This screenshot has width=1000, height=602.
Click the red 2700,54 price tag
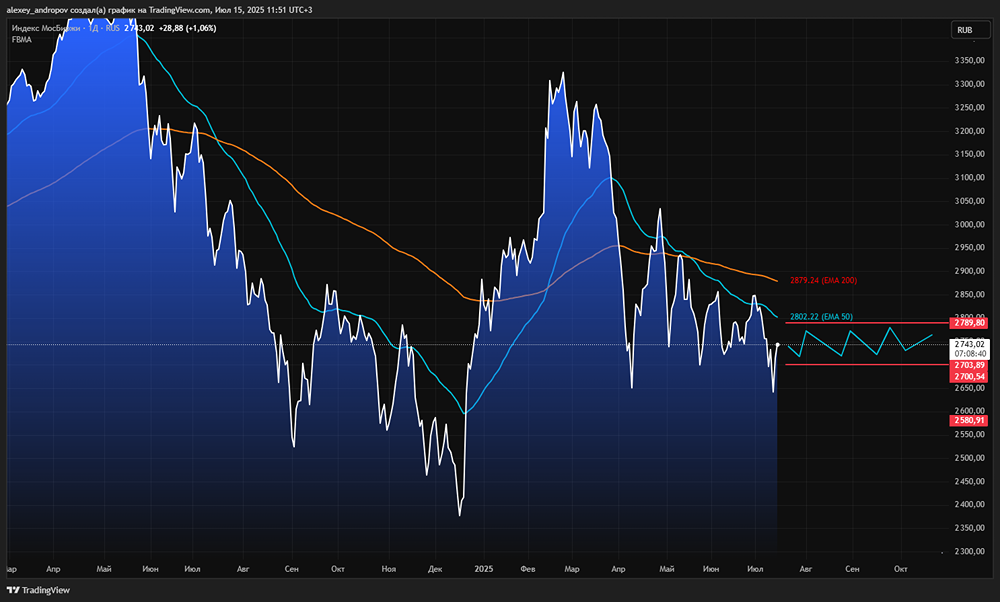[x=970, y=376]
